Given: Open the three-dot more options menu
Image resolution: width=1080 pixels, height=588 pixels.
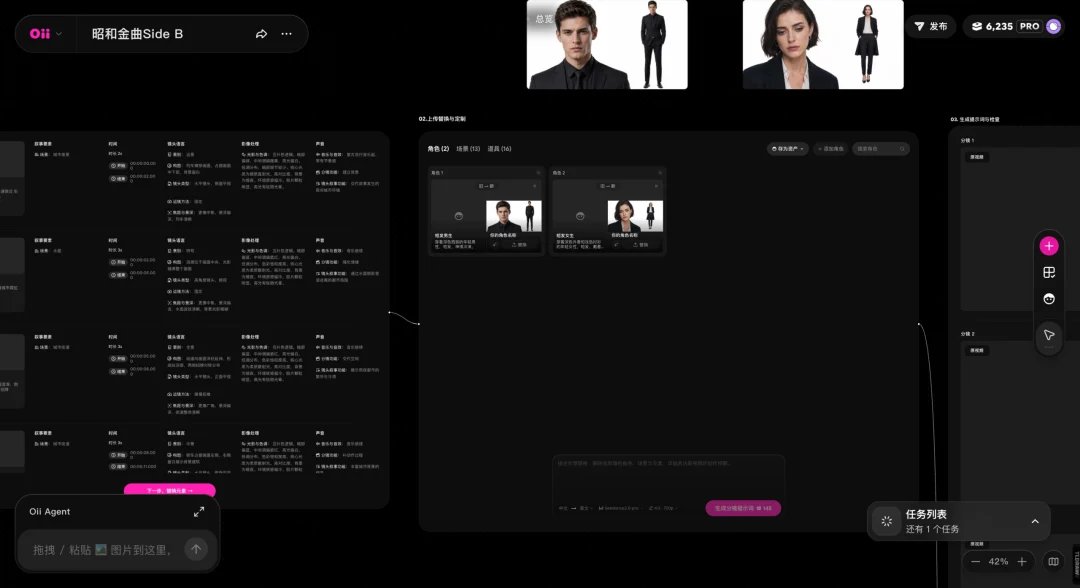Looking at the screenshot, I should [x=287, y=34].
